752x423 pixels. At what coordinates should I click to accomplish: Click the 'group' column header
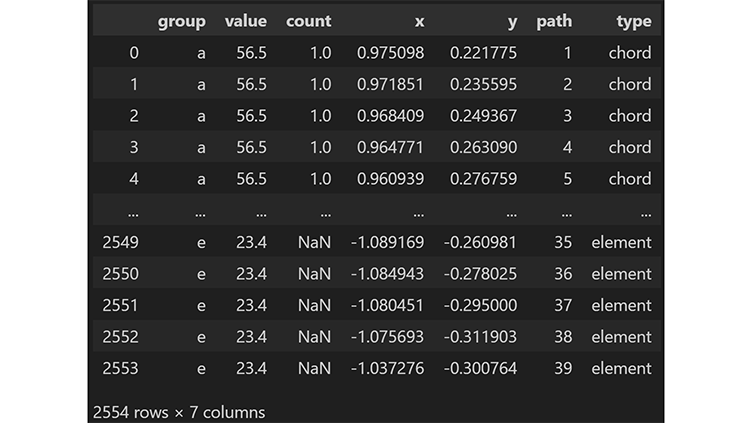tap(181, 21)
